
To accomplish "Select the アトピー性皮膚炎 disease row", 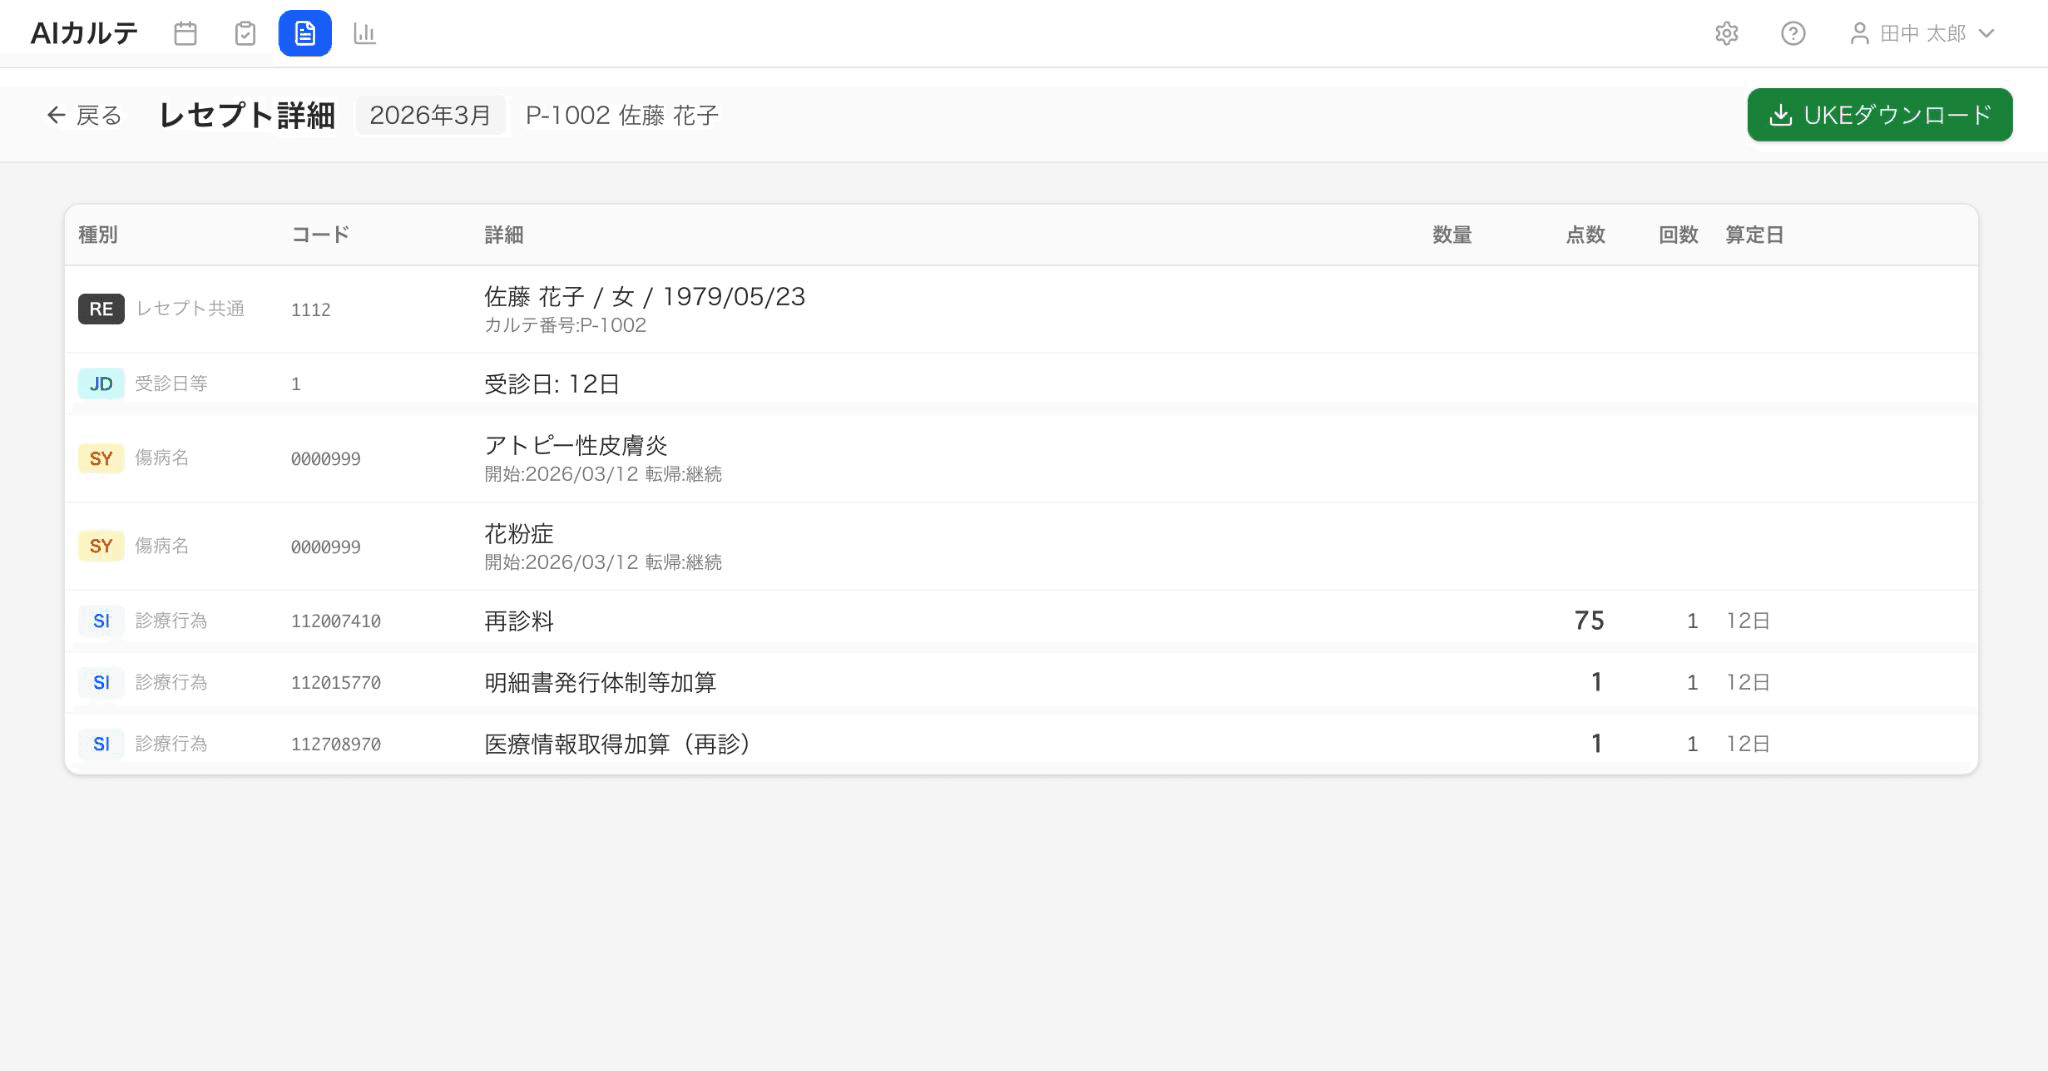I will click(x=1021, y=458).
